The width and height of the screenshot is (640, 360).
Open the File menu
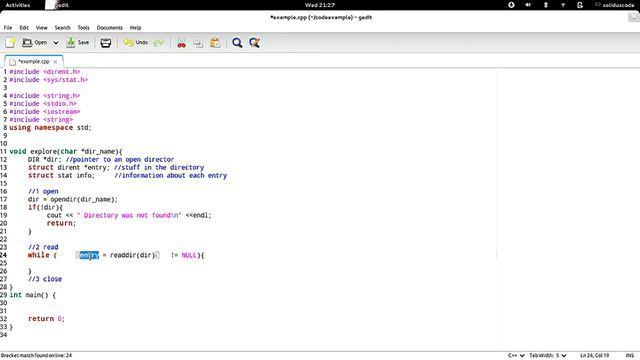8,28
